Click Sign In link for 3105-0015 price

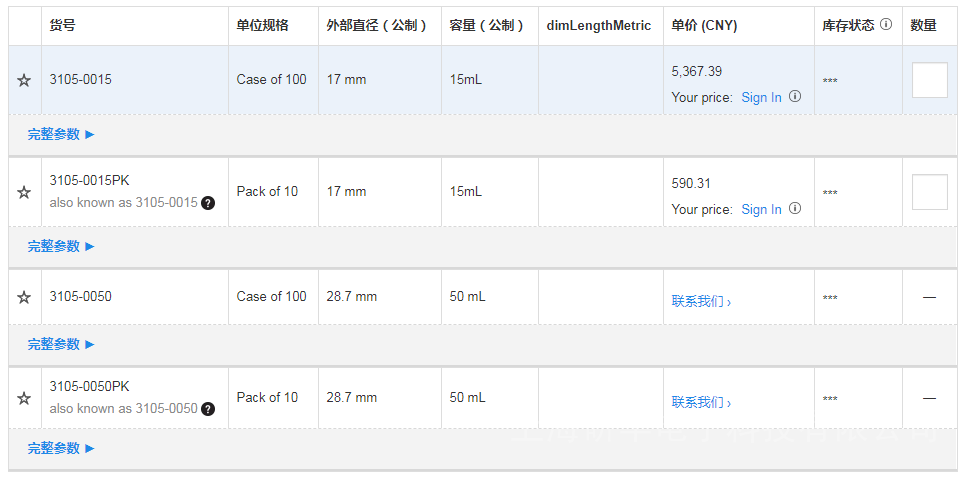click(761, 97)
